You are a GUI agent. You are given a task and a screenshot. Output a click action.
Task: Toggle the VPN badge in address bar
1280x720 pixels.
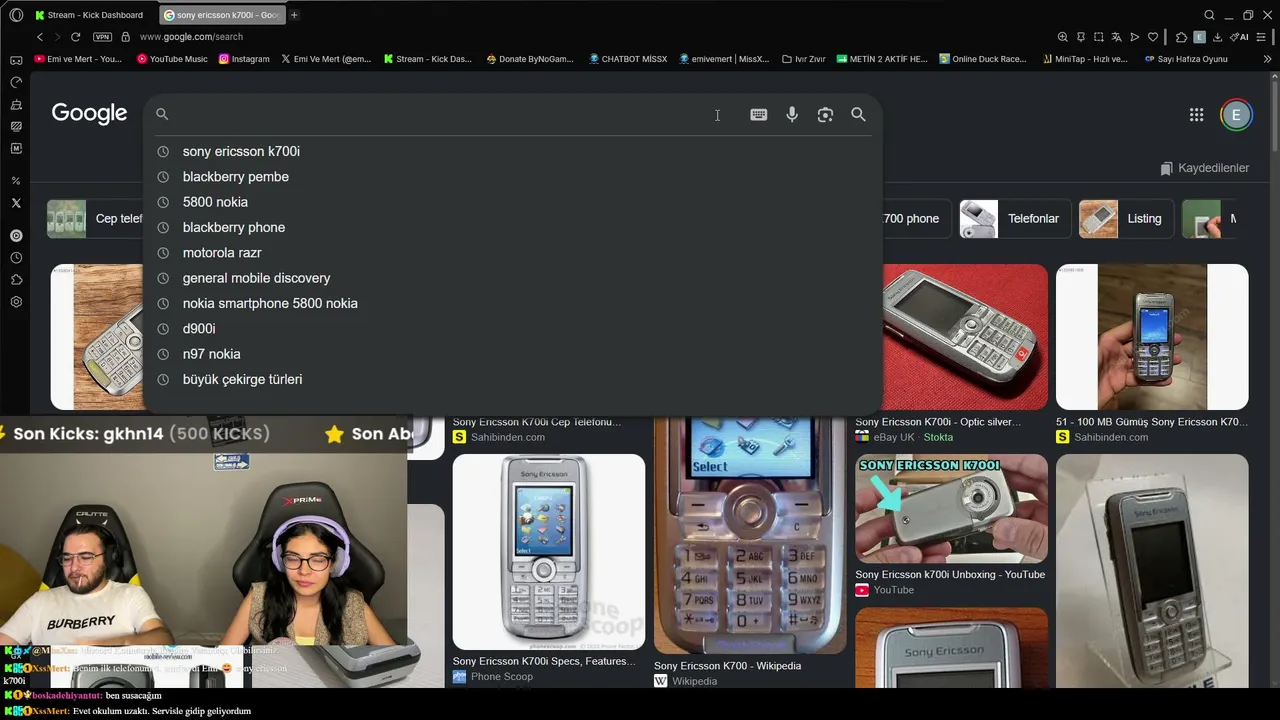click(102, 37)
